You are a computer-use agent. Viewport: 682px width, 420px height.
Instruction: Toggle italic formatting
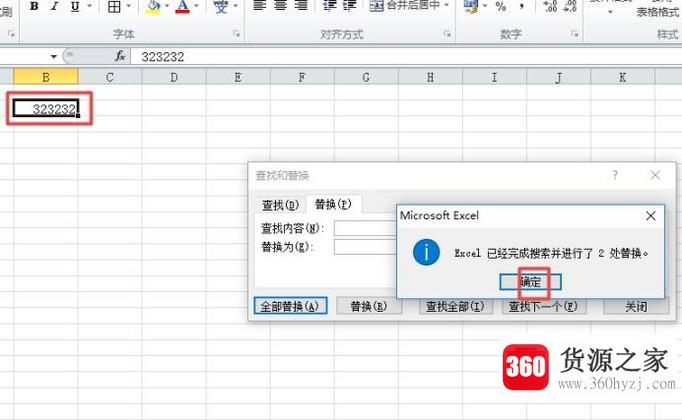pos(55,6)
